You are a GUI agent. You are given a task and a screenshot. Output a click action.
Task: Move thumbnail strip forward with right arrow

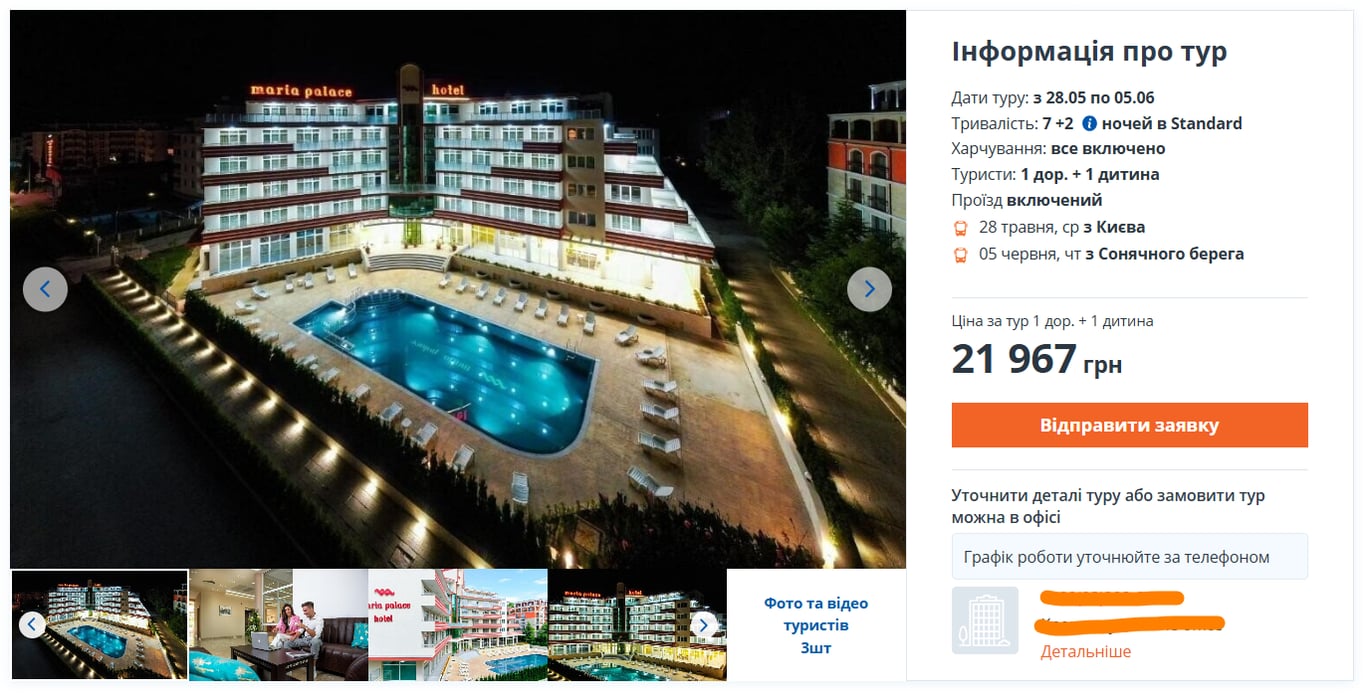point(703,625)
